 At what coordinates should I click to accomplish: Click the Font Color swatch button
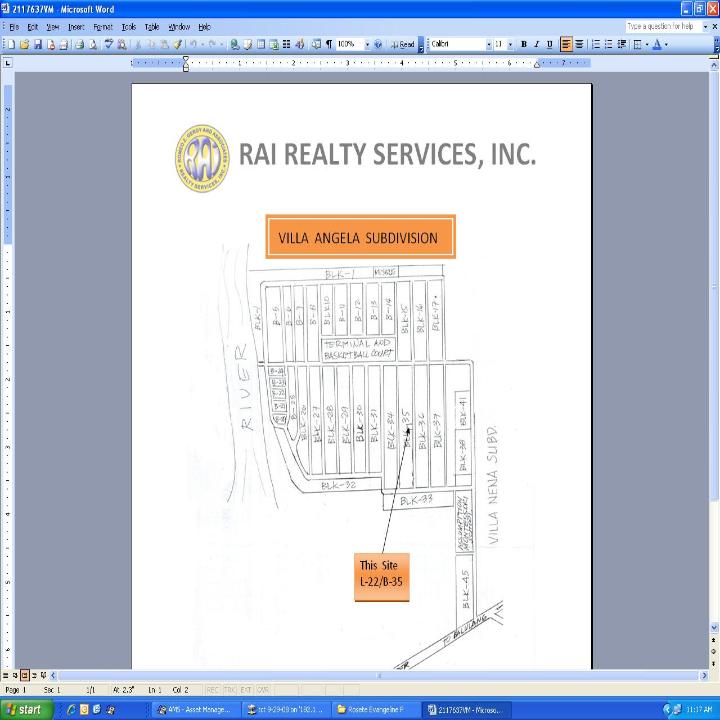[657, 45]
